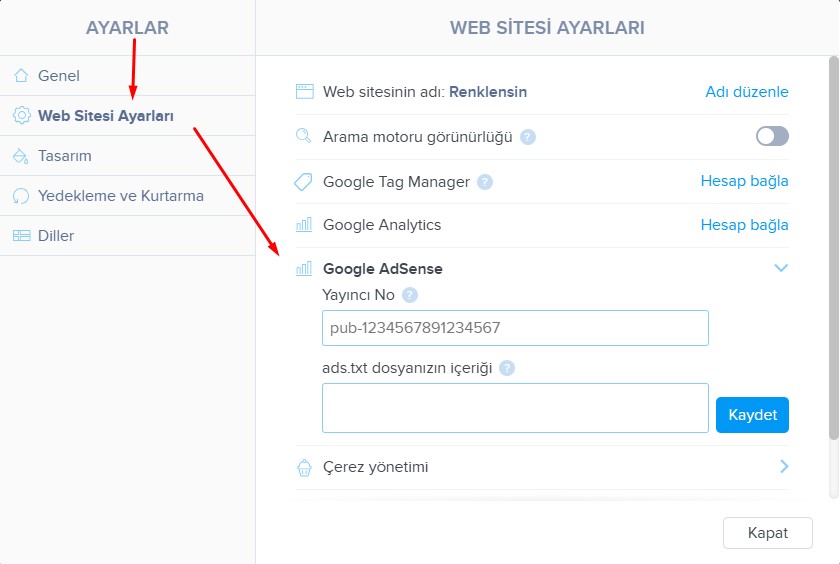Click the Yedekleme ve Kurtarma icon
Screen dimensions: 840x564
(x=20, y=196)
